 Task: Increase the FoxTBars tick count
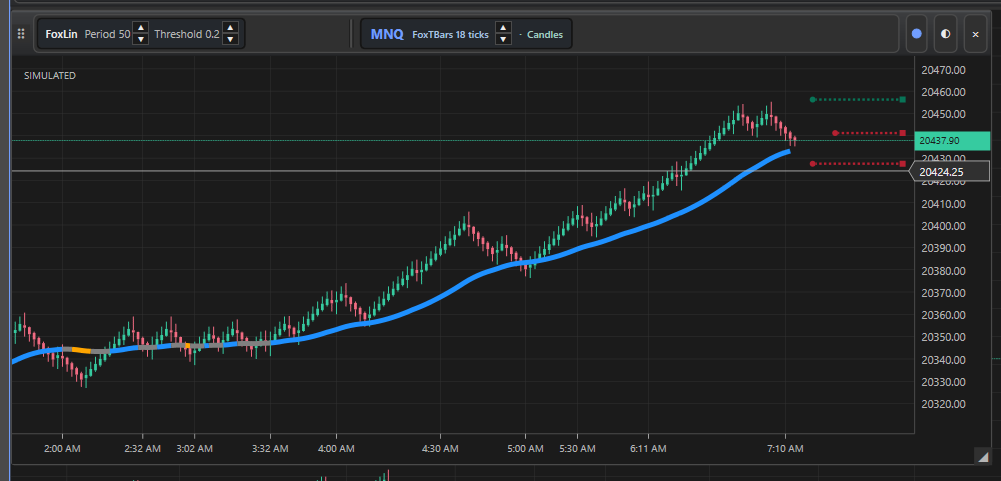coord(503,28)
